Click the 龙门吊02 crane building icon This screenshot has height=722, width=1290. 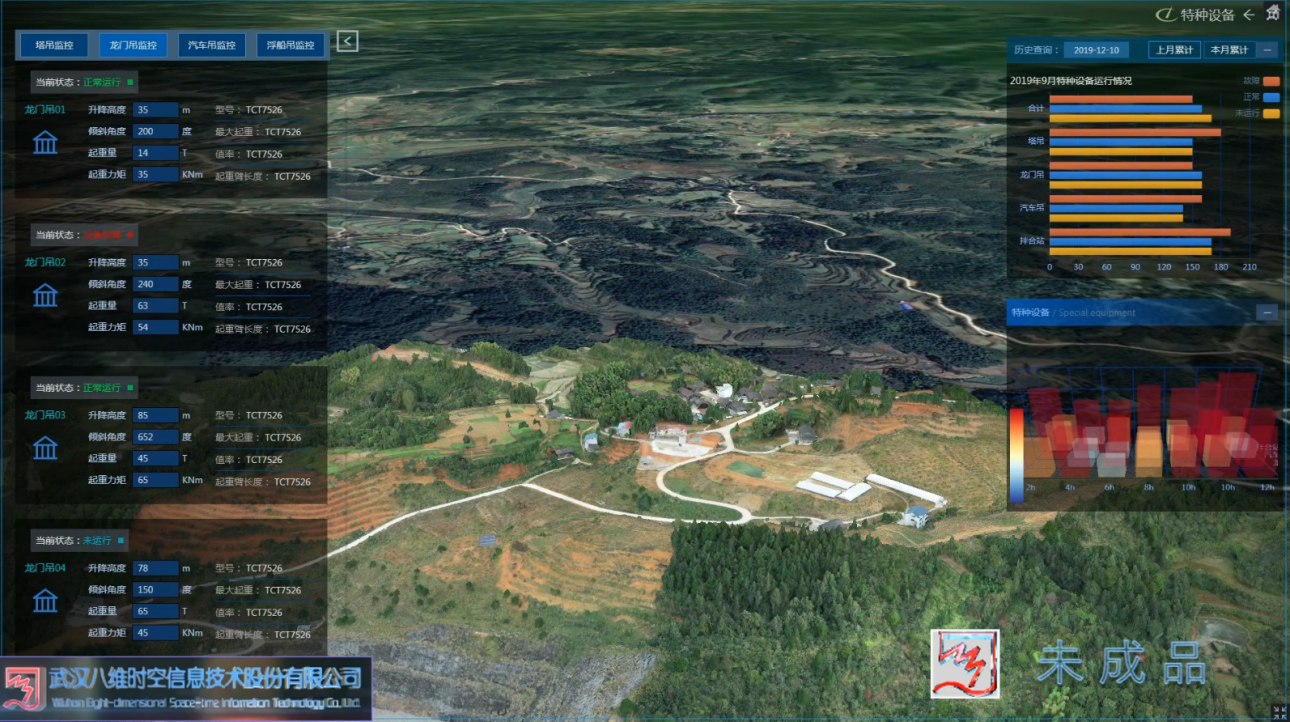coord(45,295)
